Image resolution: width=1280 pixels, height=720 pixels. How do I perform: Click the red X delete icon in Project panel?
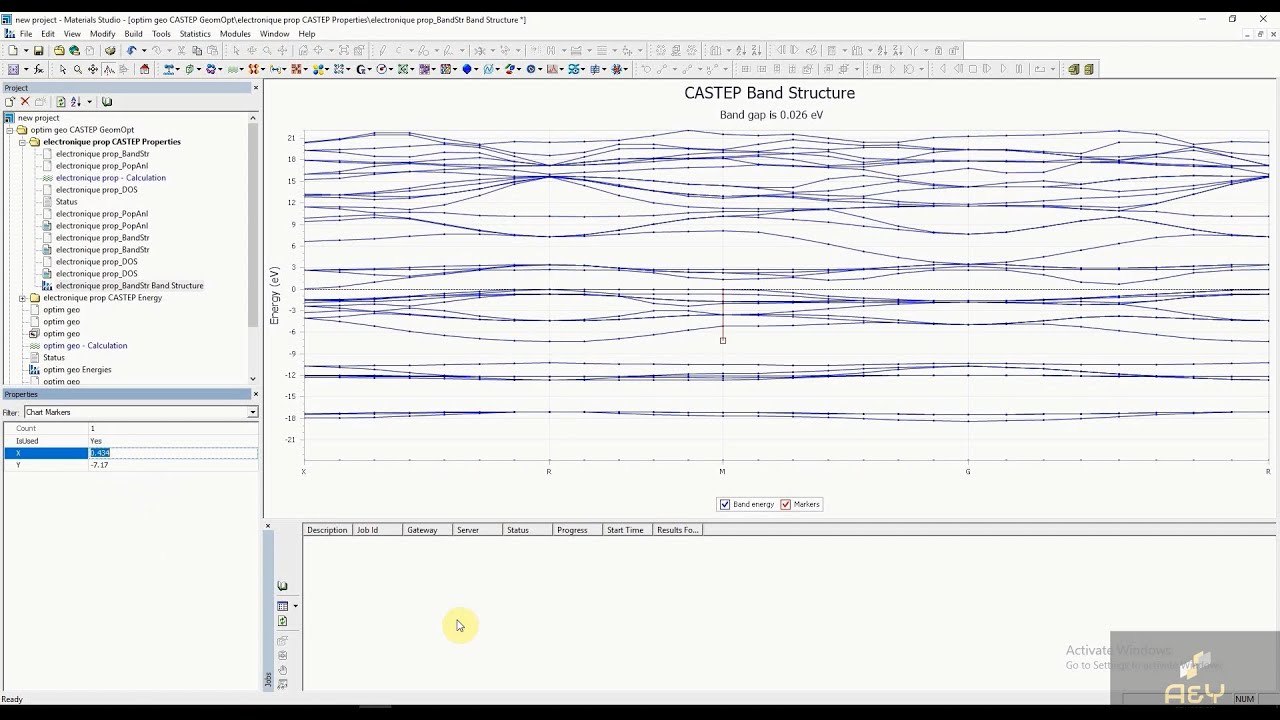(x=25, y=102)
